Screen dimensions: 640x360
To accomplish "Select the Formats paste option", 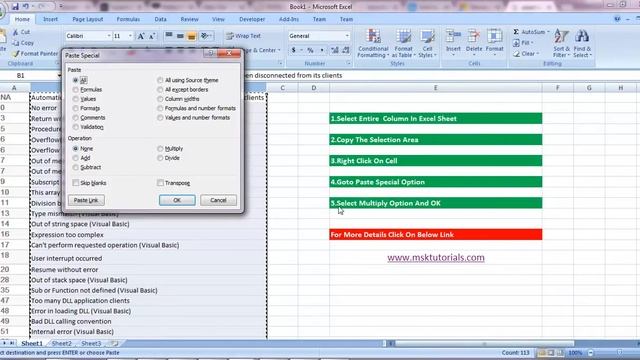I will [x=76, y=108].
